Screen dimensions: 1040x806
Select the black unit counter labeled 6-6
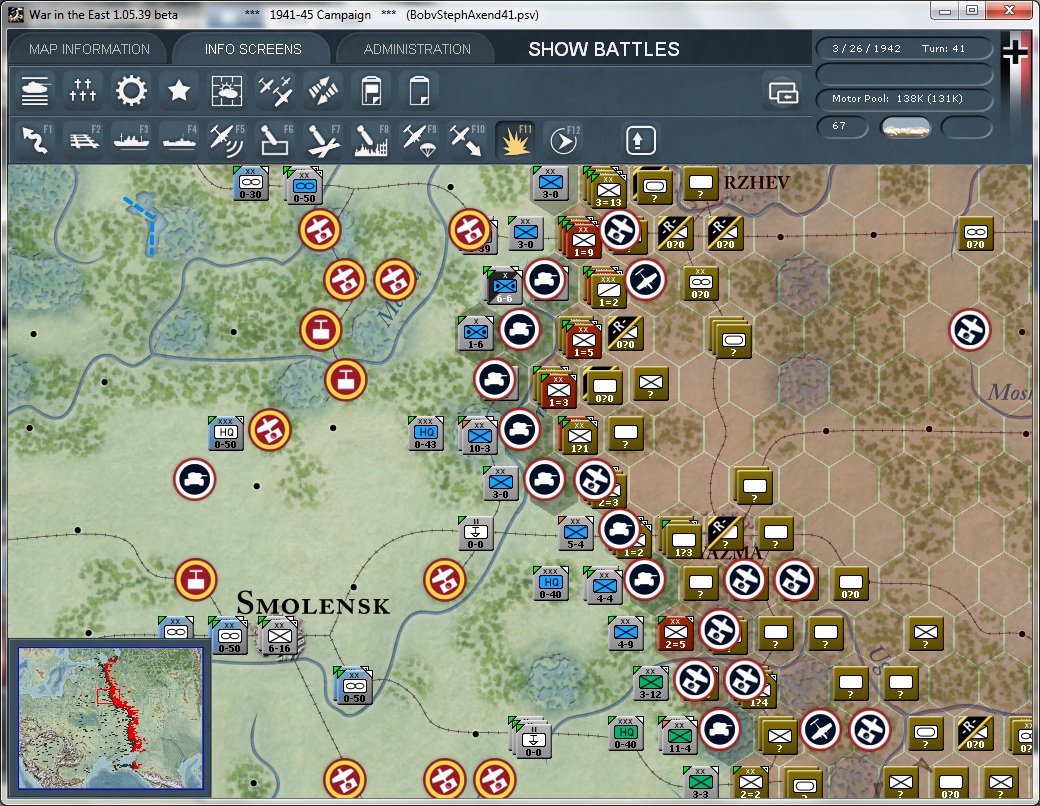(x=505, y=286)
